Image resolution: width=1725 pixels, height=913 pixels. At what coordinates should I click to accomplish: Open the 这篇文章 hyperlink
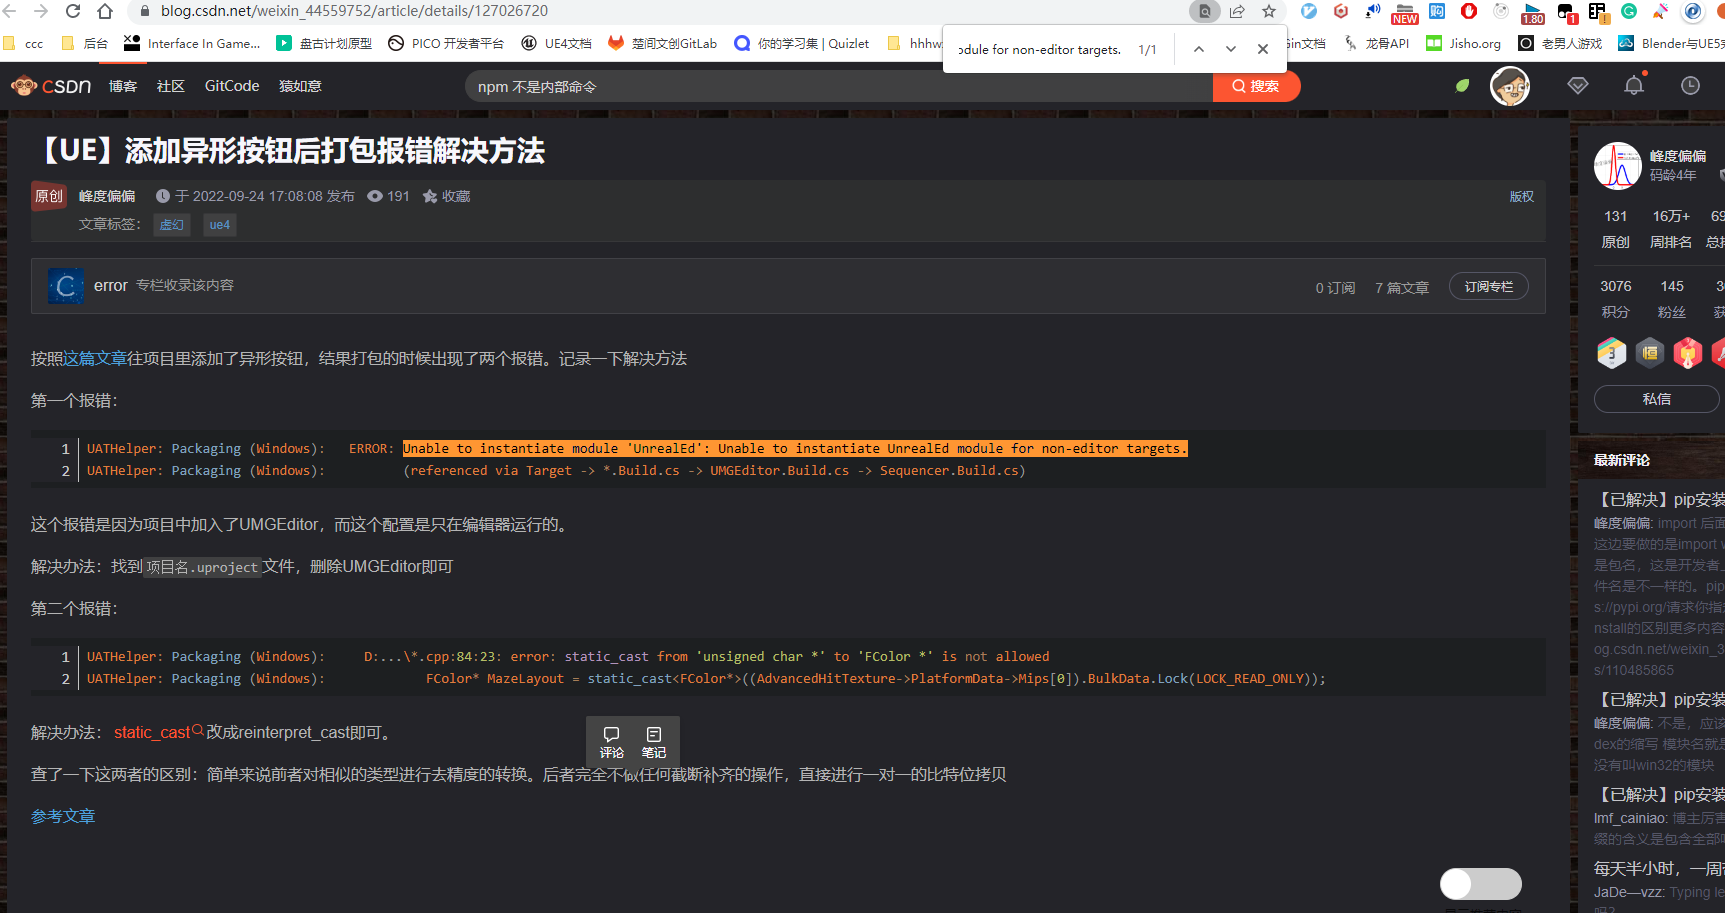pos(95,358)
